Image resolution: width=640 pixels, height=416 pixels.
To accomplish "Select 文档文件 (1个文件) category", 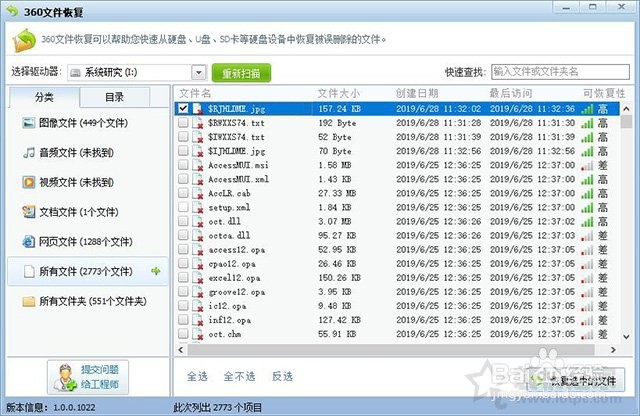I will point(87,212).
